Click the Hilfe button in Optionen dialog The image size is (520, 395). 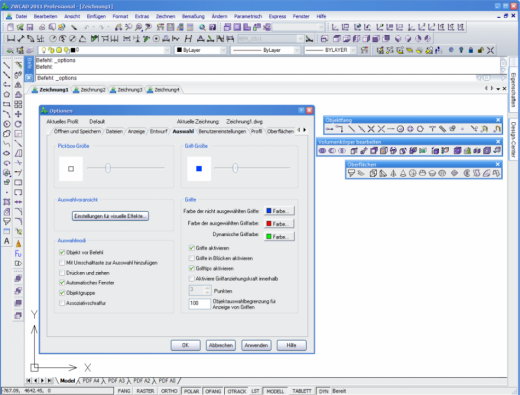(x=291, y=345)
